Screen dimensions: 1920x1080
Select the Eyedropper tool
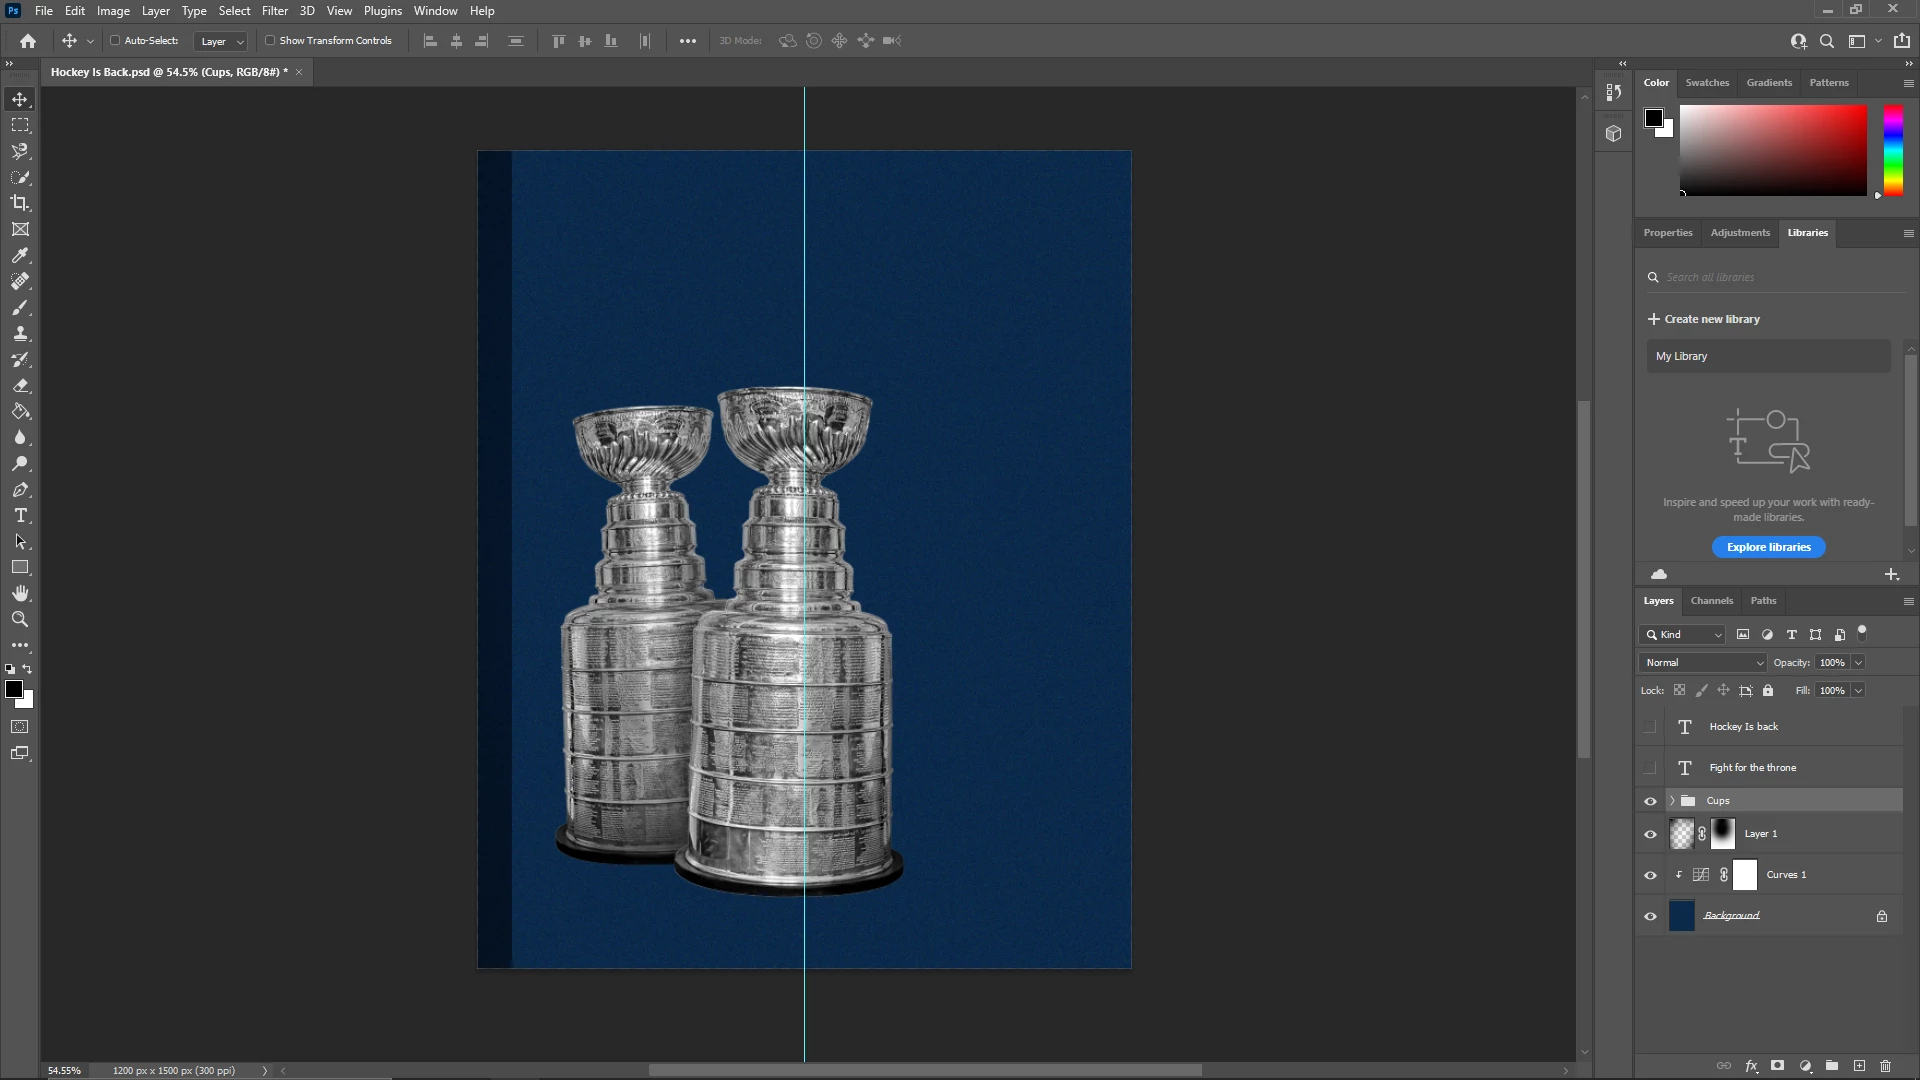pos(20,255)
